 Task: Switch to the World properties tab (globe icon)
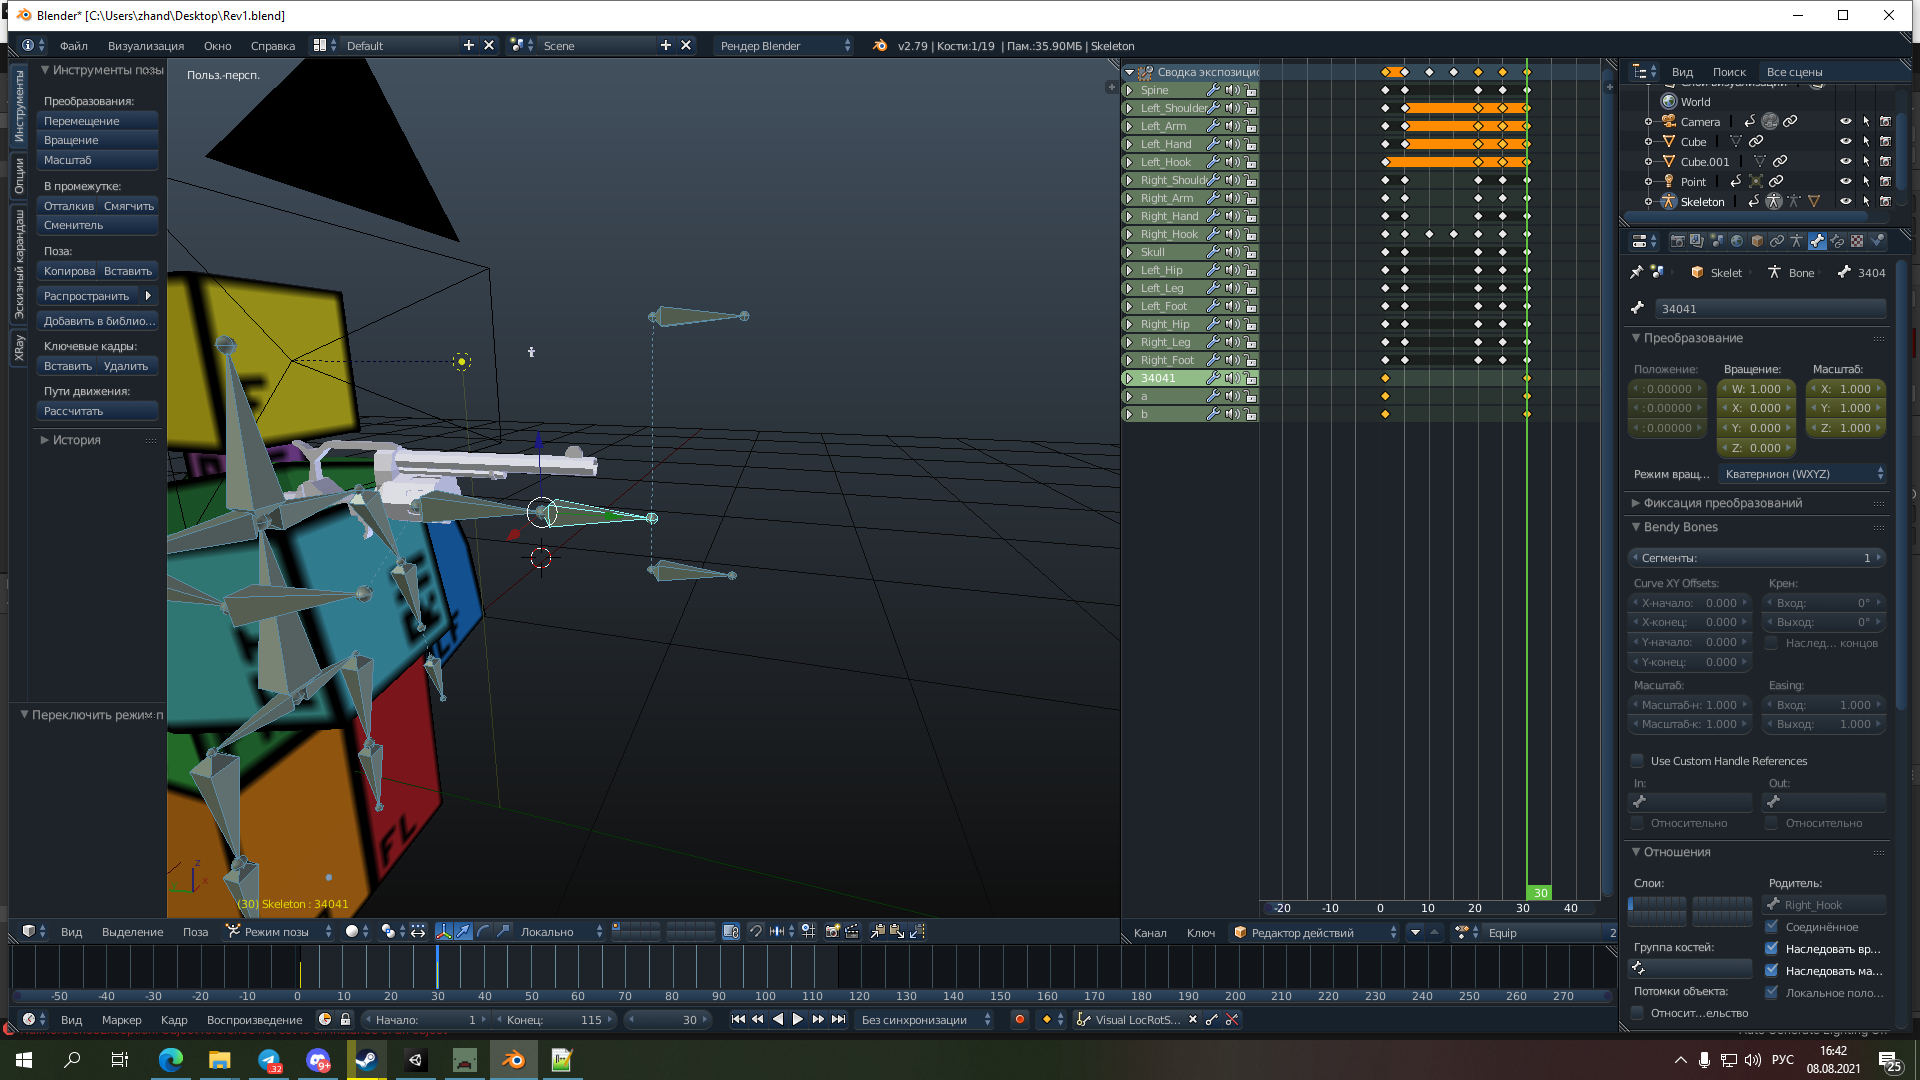pos(1737,241)
